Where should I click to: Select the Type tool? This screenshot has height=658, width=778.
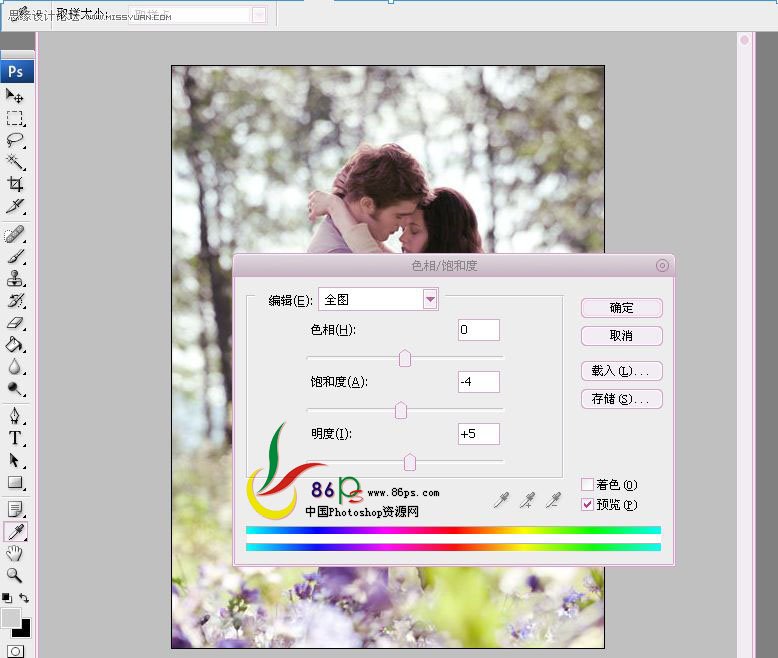click(14, 438)
